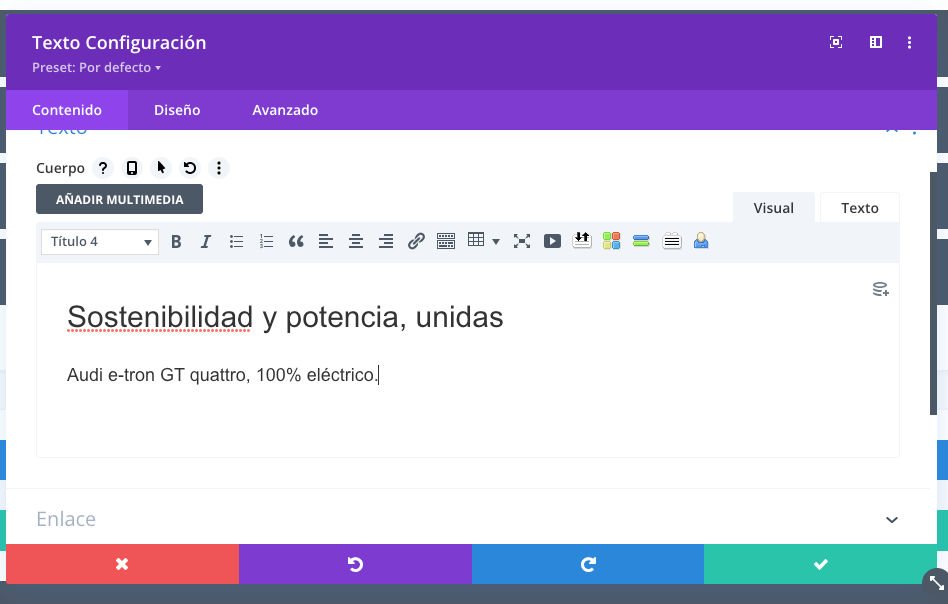Insert a bulleted list
The image size is (948, 604).
236,242
